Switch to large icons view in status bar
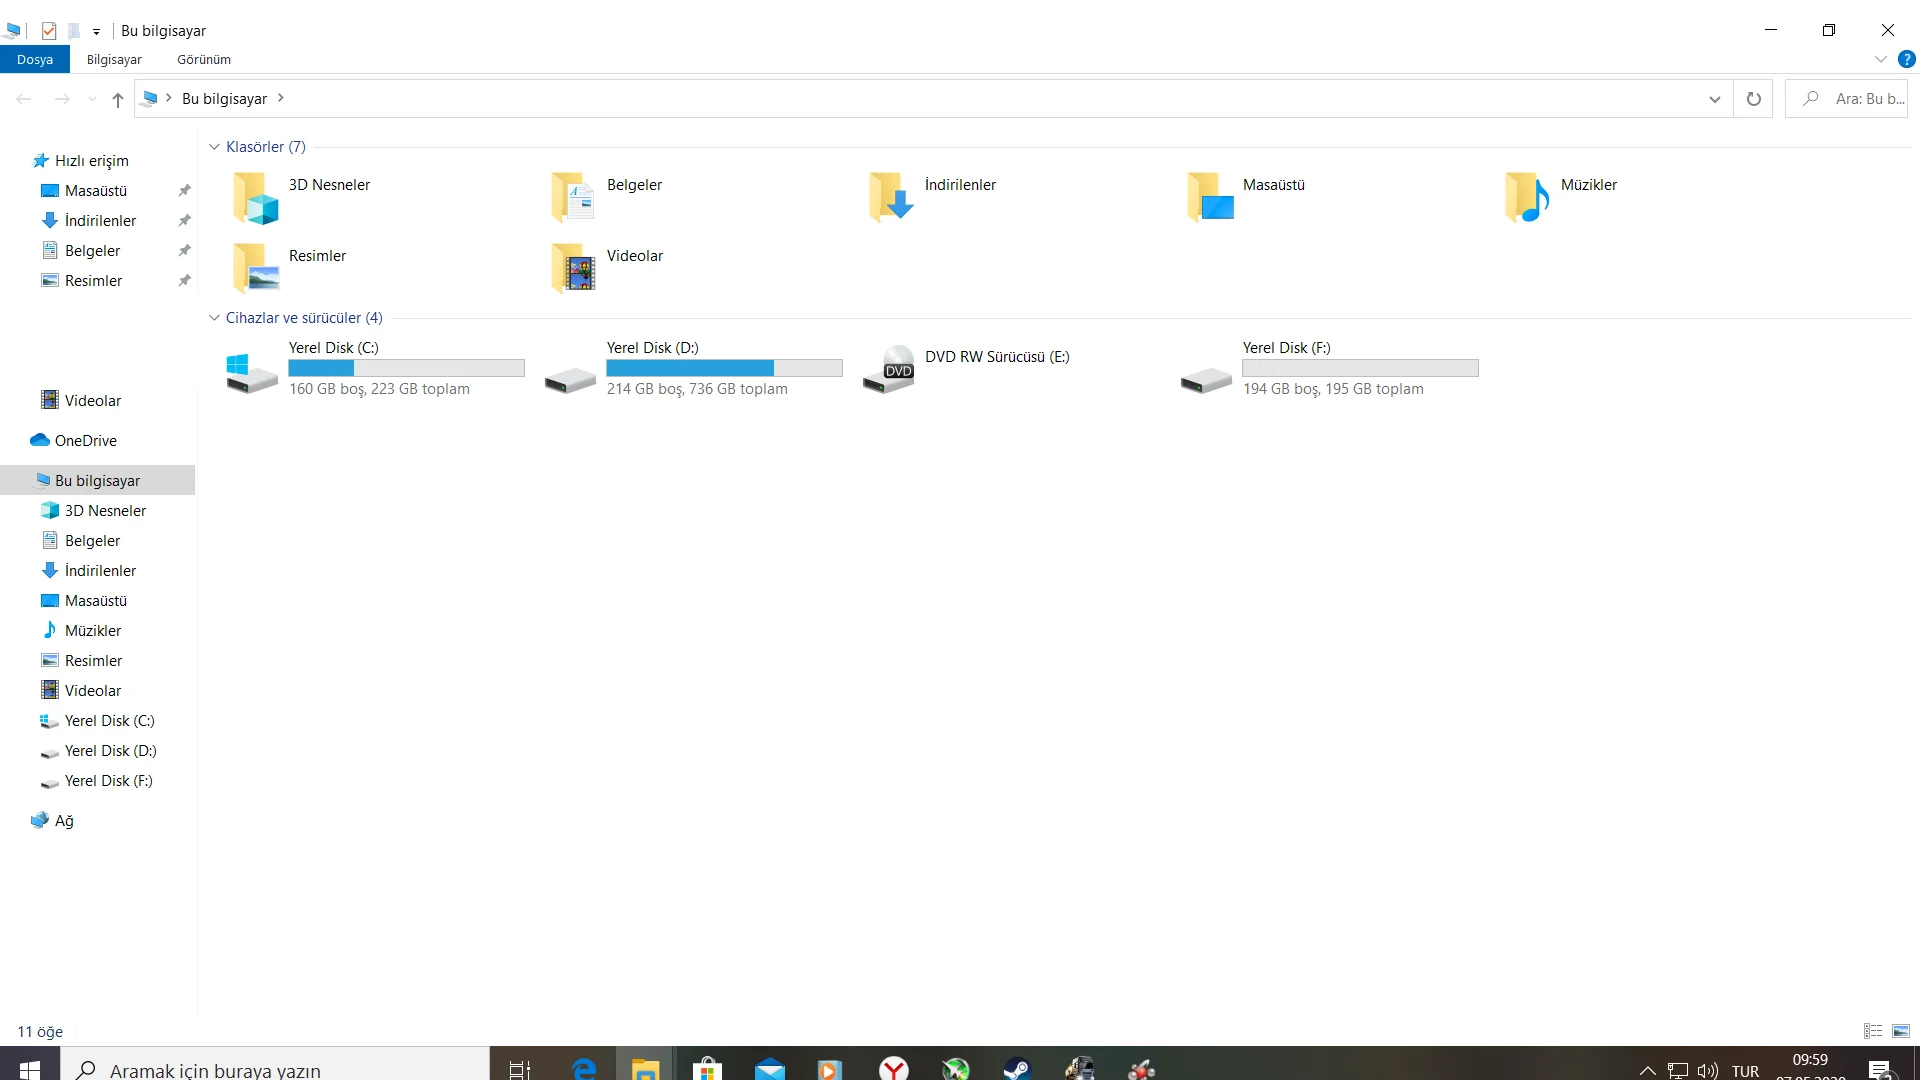This screenshot has width=1920, height=1080. [x=1901, y=1031]
